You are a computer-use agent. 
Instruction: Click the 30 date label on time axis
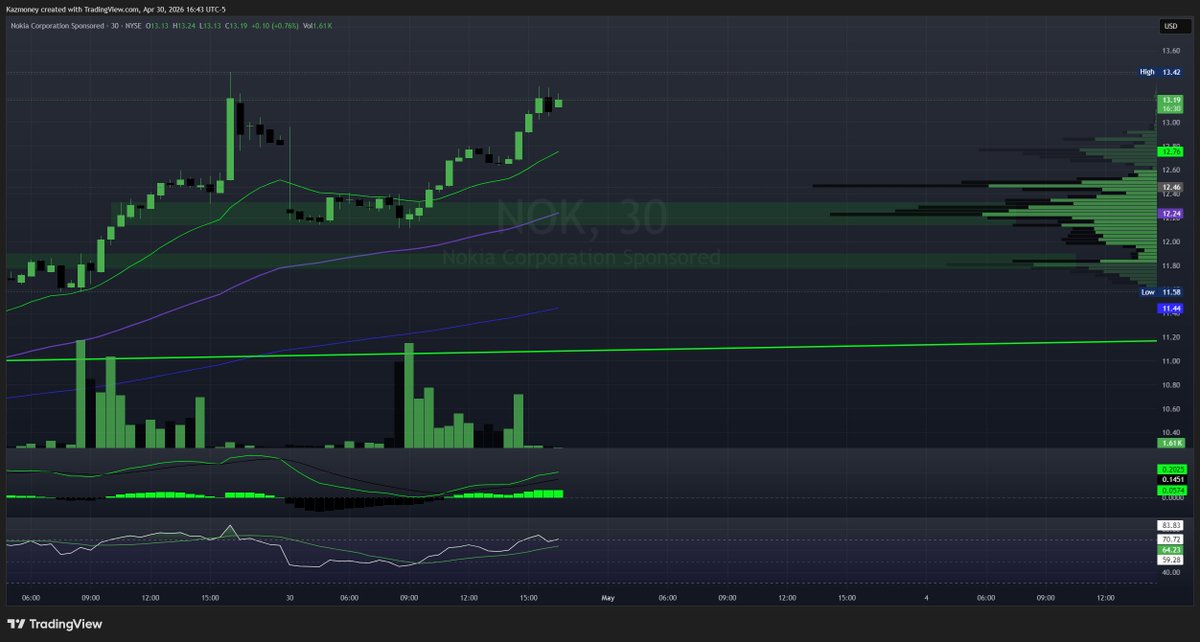(289, 598)
